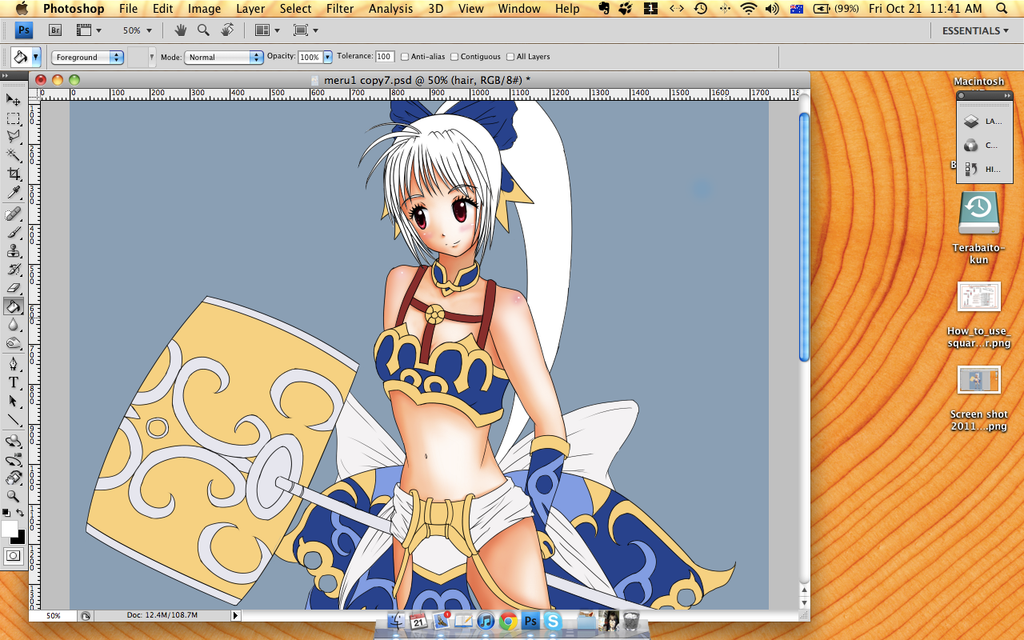Select the Path Selection tool
Screen dimensions: 1024x640
(x=13, y=401)
